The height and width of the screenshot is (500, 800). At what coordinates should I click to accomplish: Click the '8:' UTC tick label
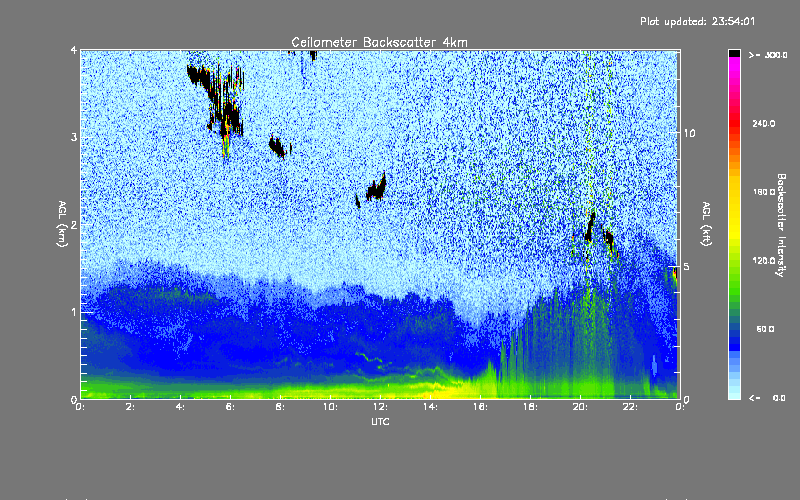coord(280,407)
